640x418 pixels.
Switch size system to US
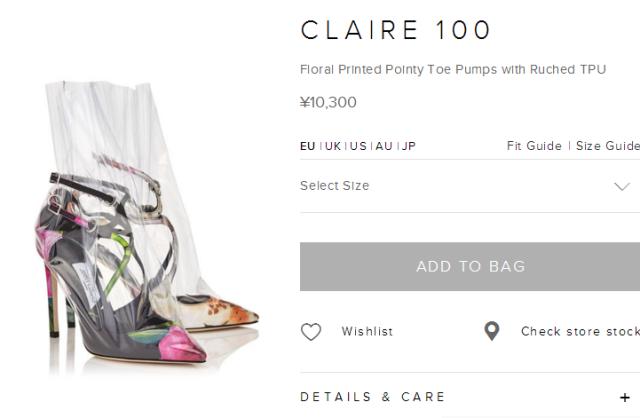coord(358,146)
